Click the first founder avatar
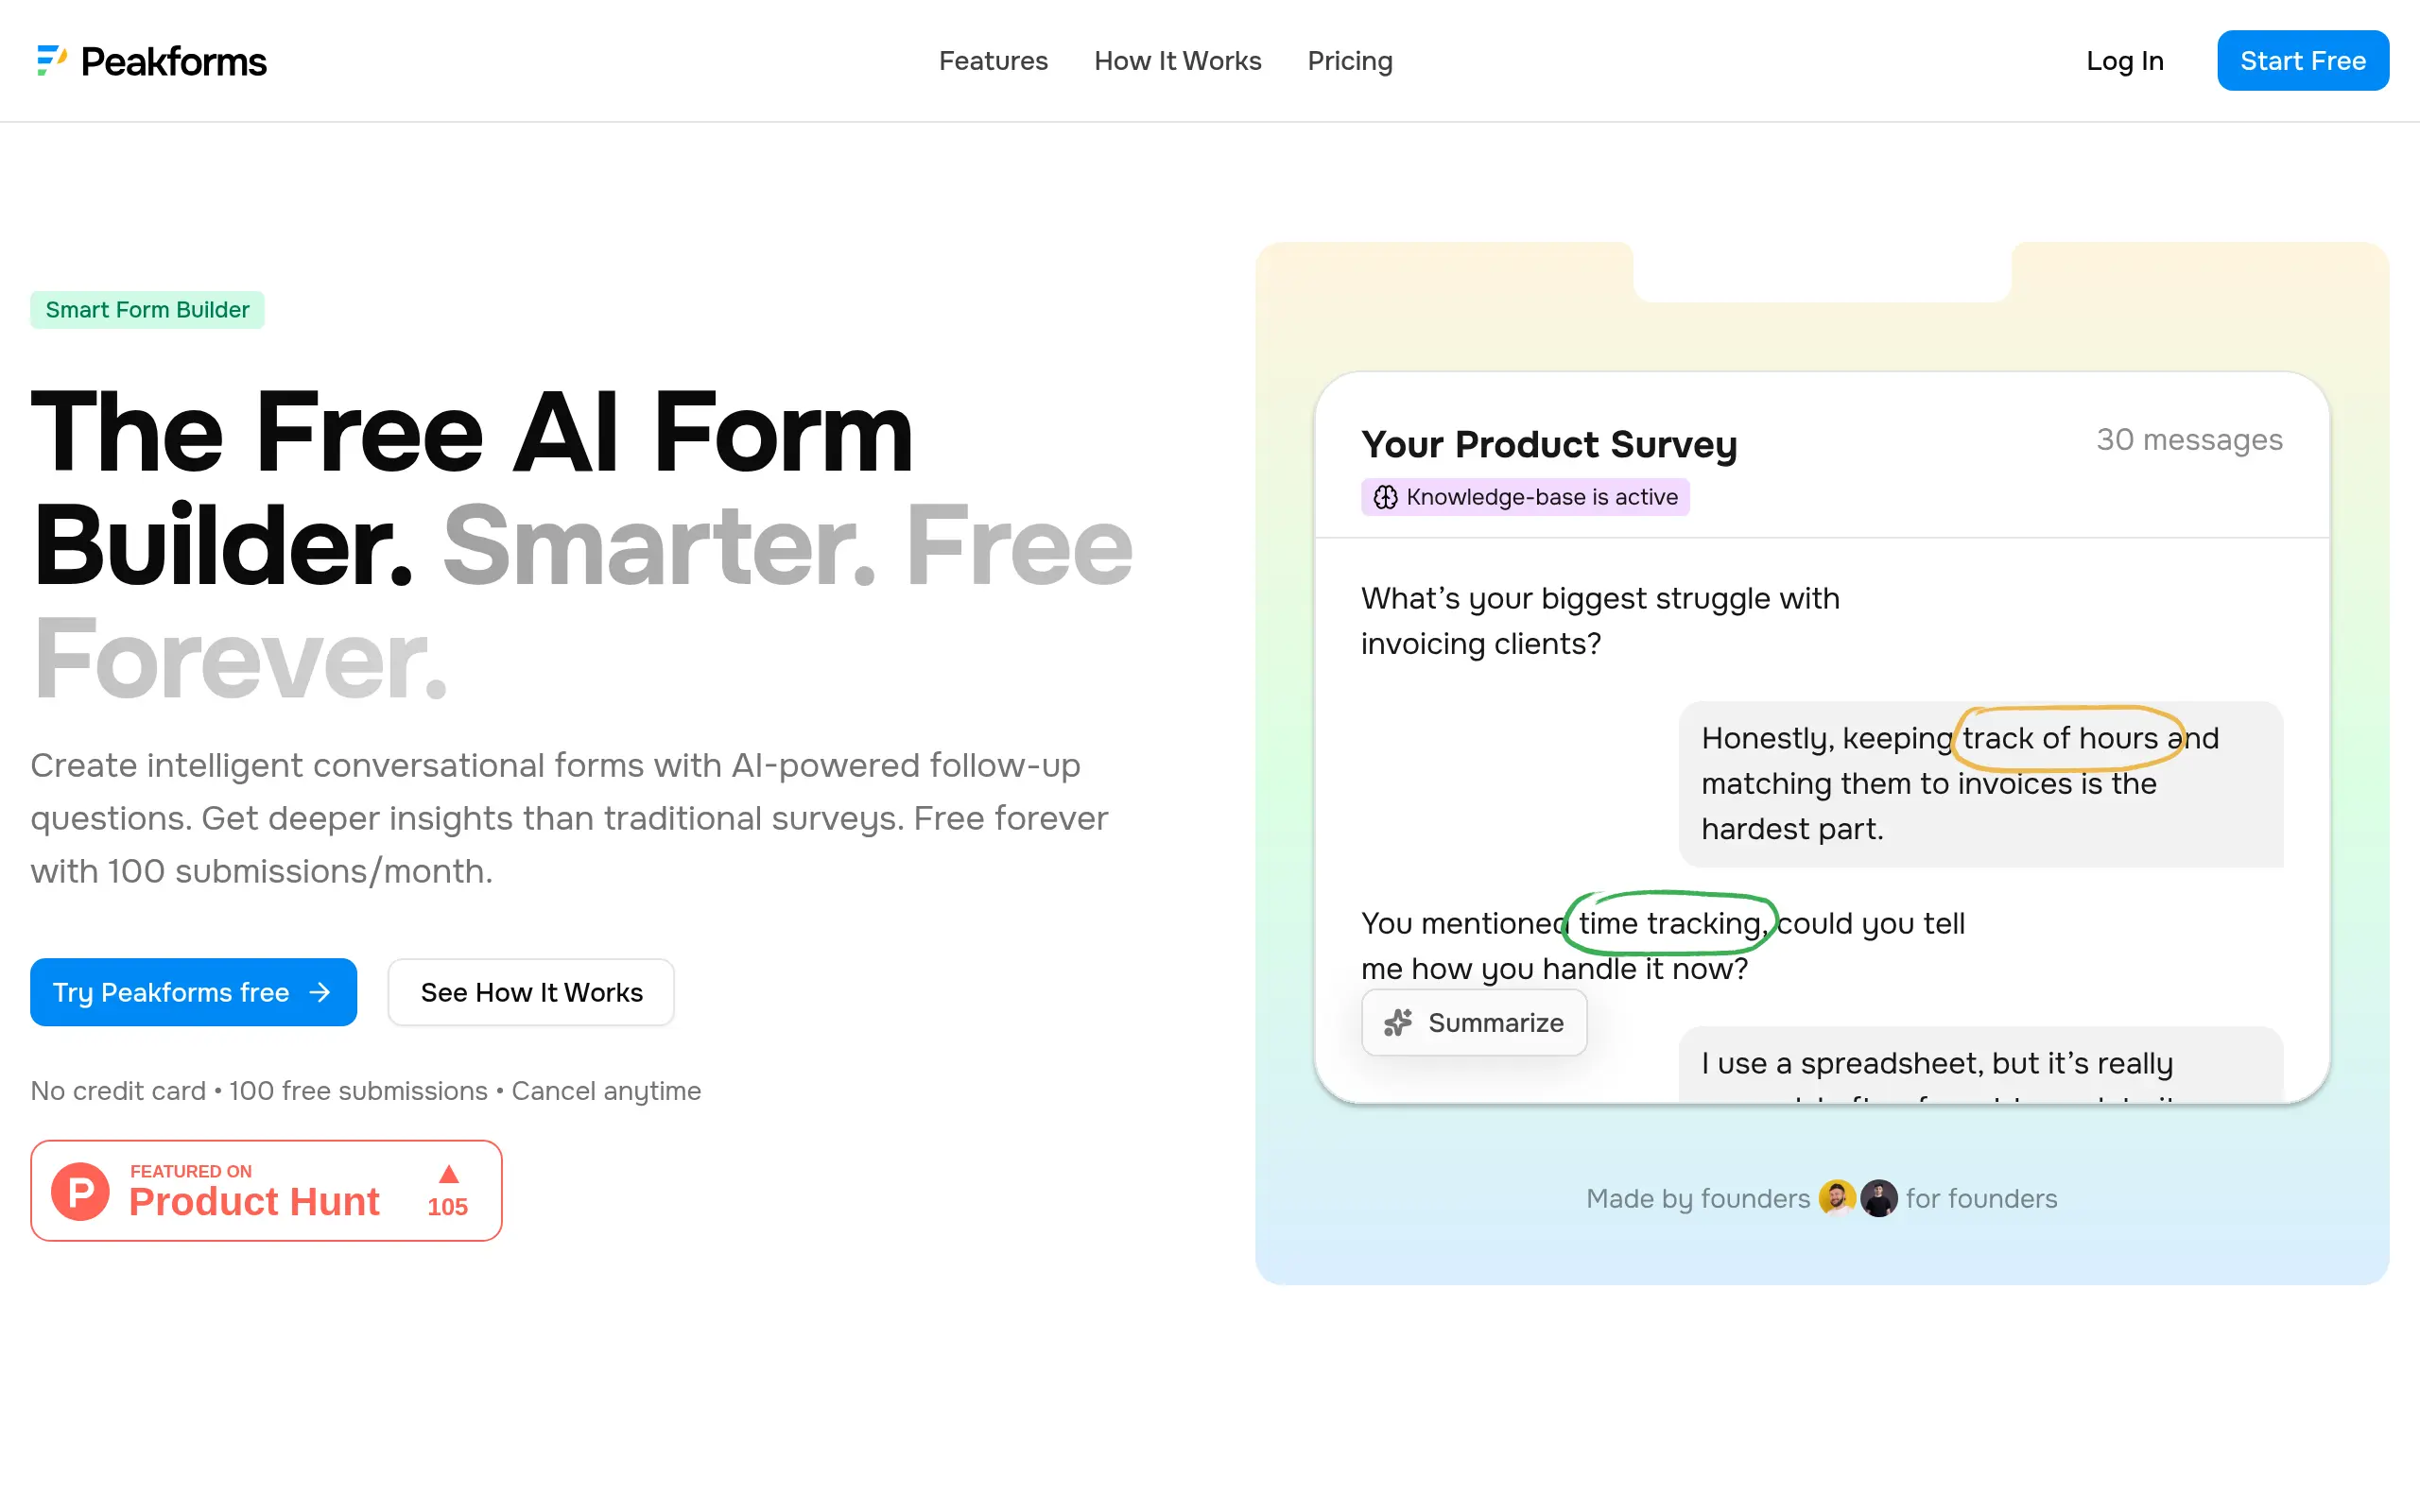The width and height of the screenshot is (2420, 1512). point(1836,1197)
